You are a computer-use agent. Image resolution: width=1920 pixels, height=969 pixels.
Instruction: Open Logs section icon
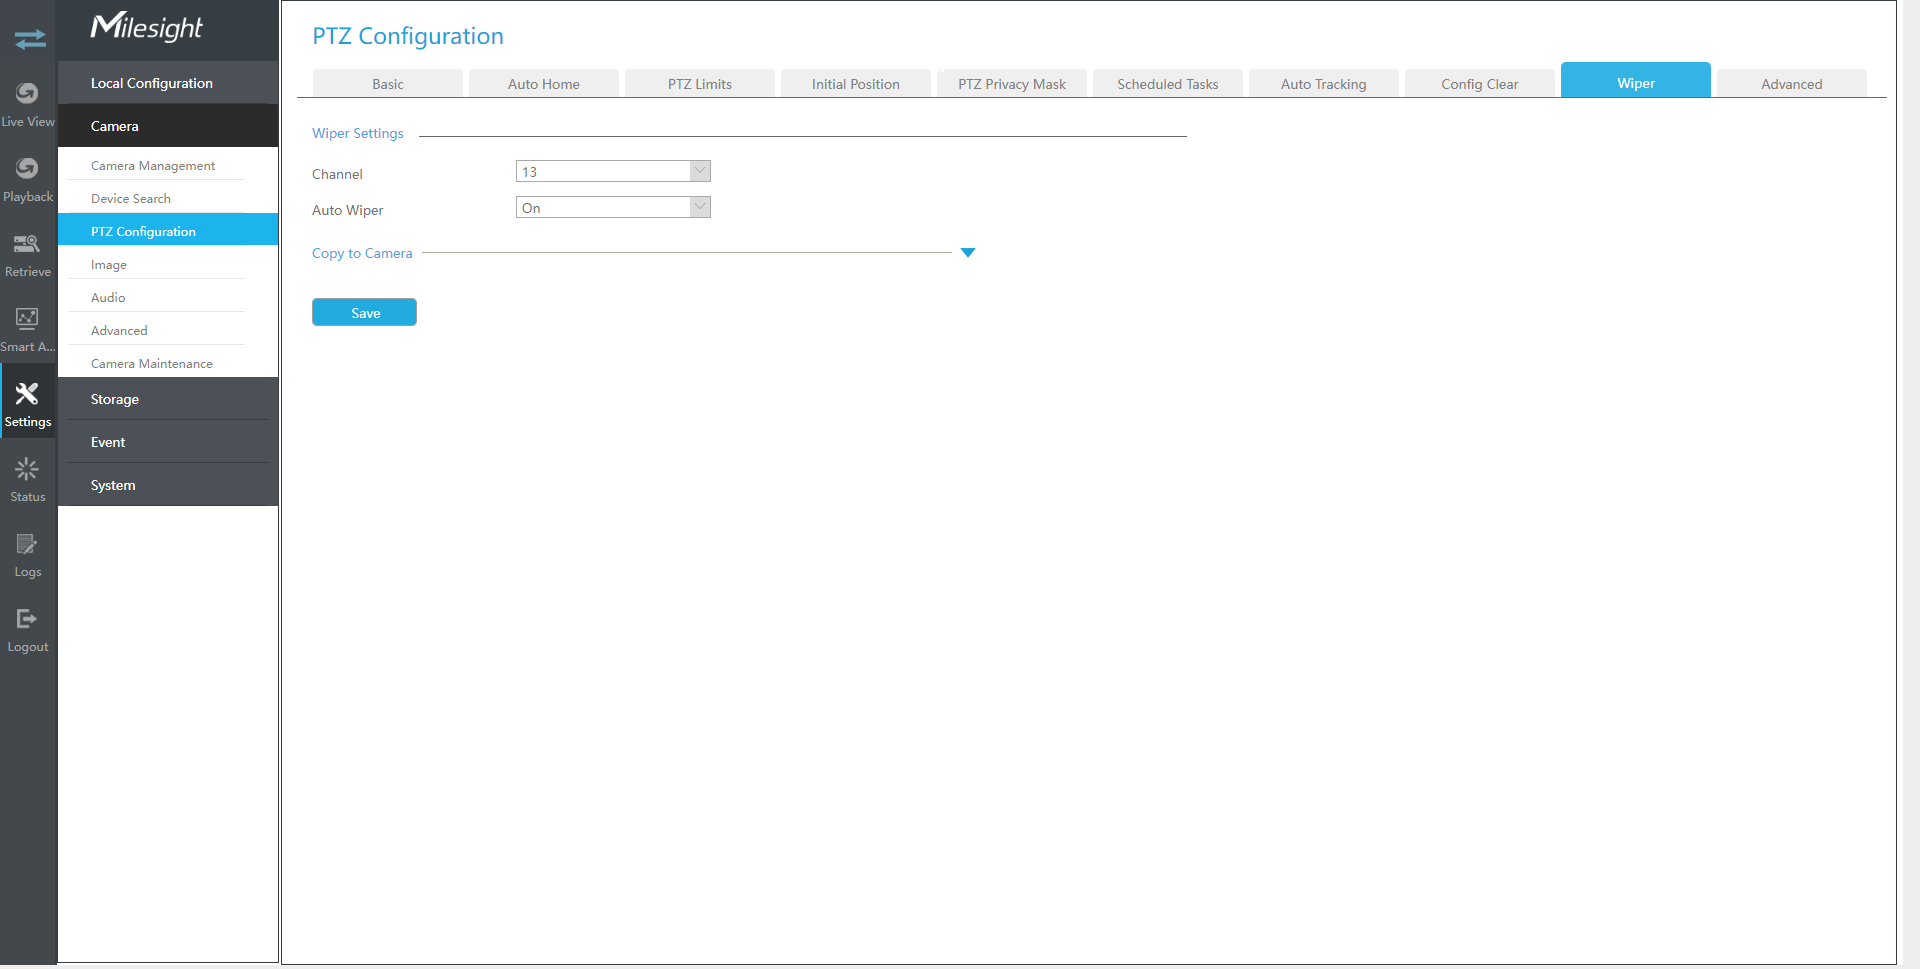28,543
